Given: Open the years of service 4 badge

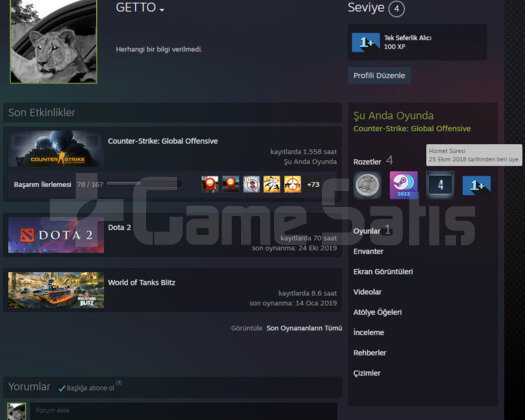Looking at the screenshot, I should pyautogui.click(x=440, y=185).
